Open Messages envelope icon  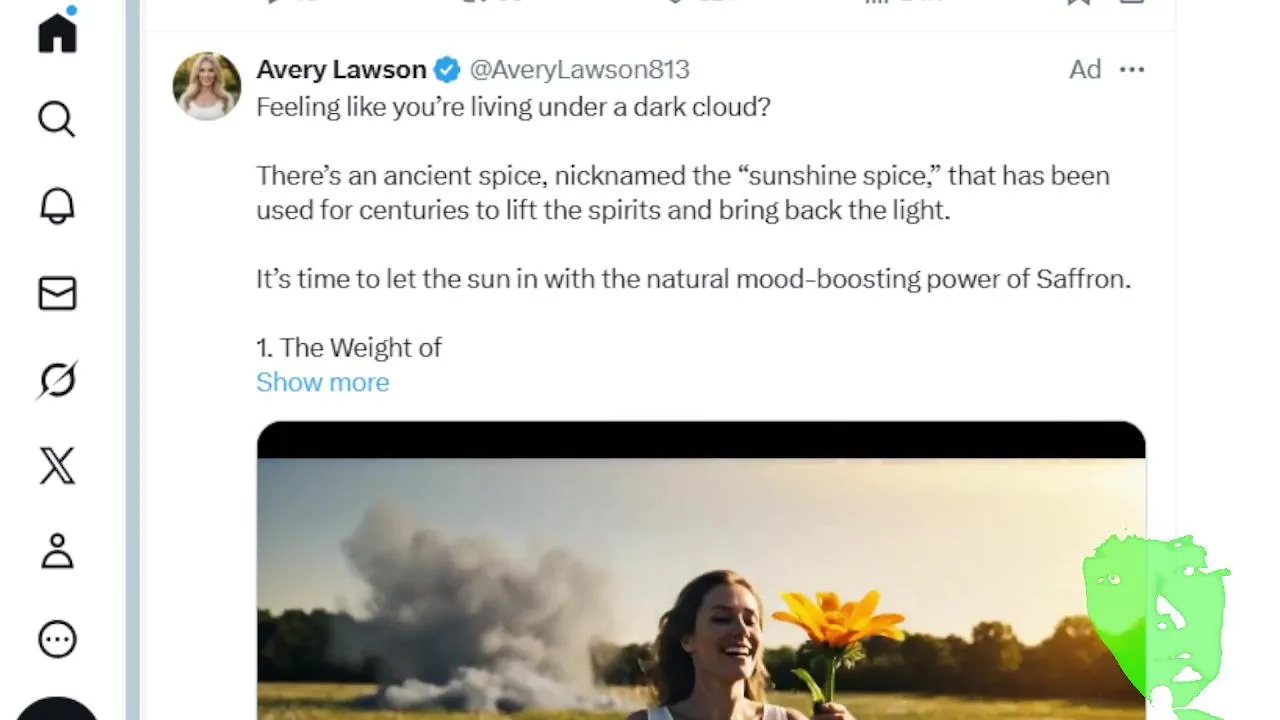coord(57,293)
